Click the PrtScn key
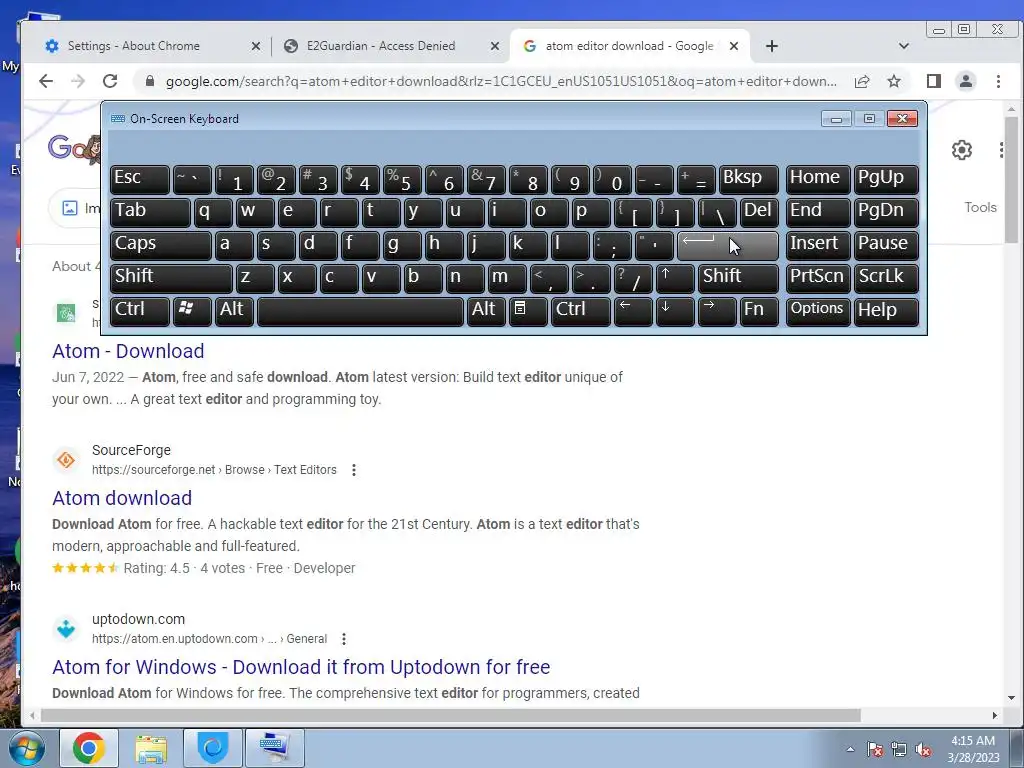This screenshot has height=768, width=1024. click(x=818, y=278)
